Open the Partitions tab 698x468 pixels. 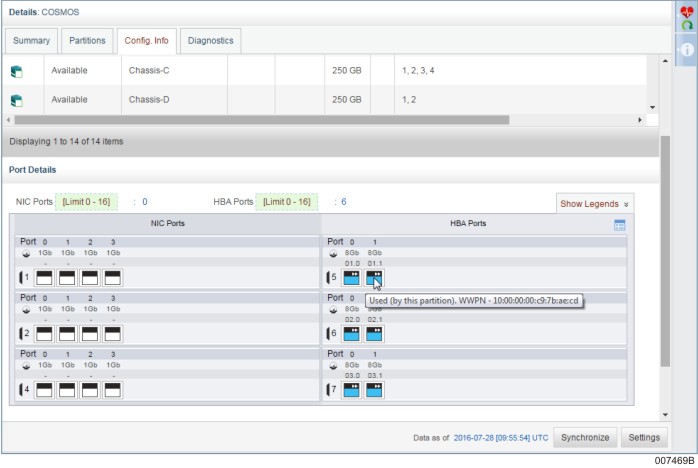coord(86,41)
